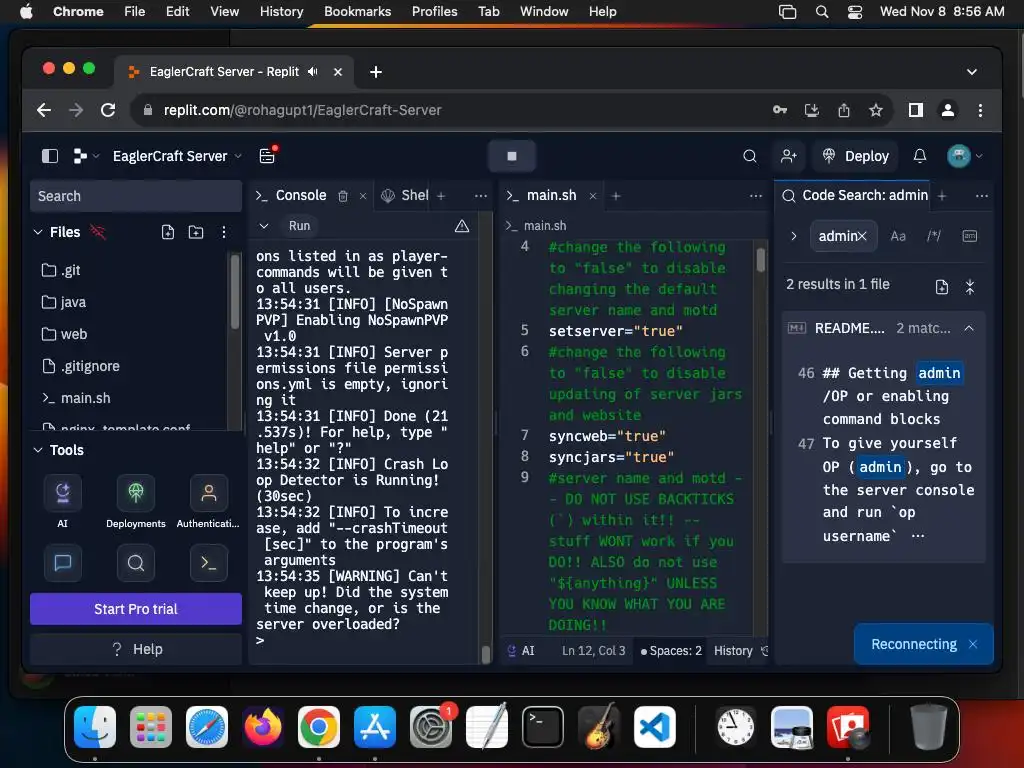Launch Visual Studio Code from the Dock
1024x768 pixels.
coord(654,728)
